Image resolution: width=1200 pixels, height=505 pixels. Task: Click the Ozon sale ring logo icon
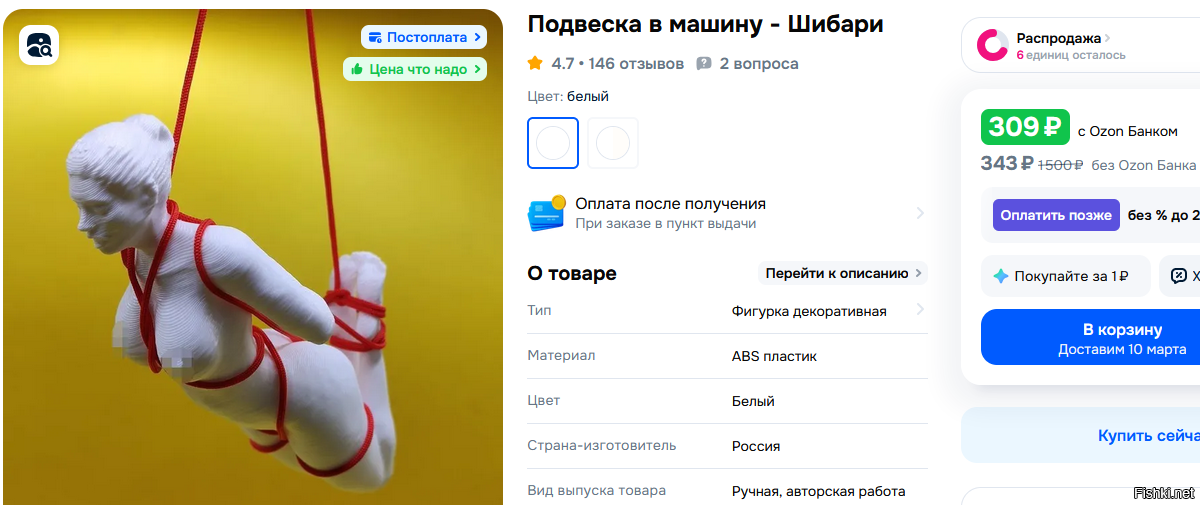[993, 45]
